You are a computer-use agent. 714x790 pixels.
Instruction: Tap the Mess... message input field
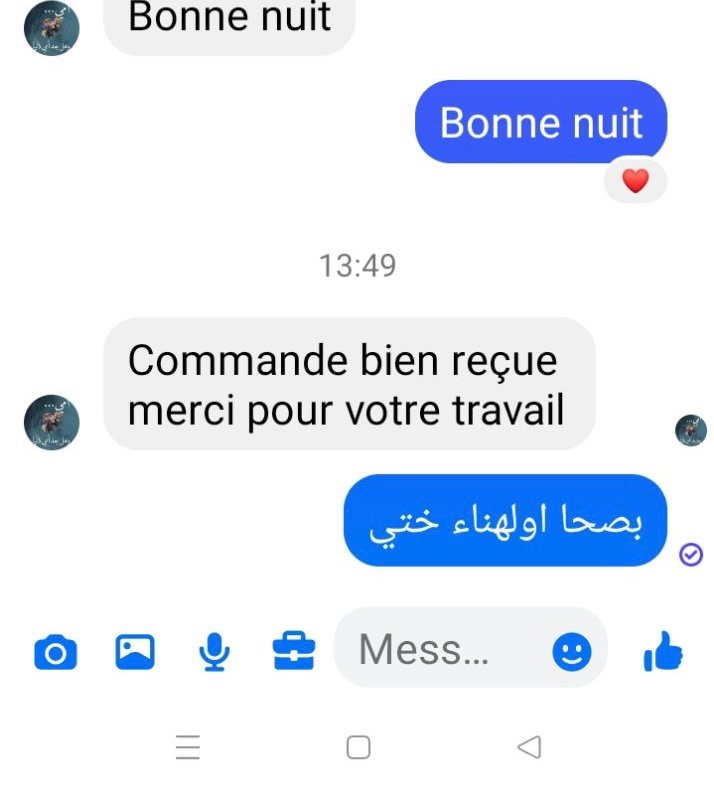pos(470,648)
